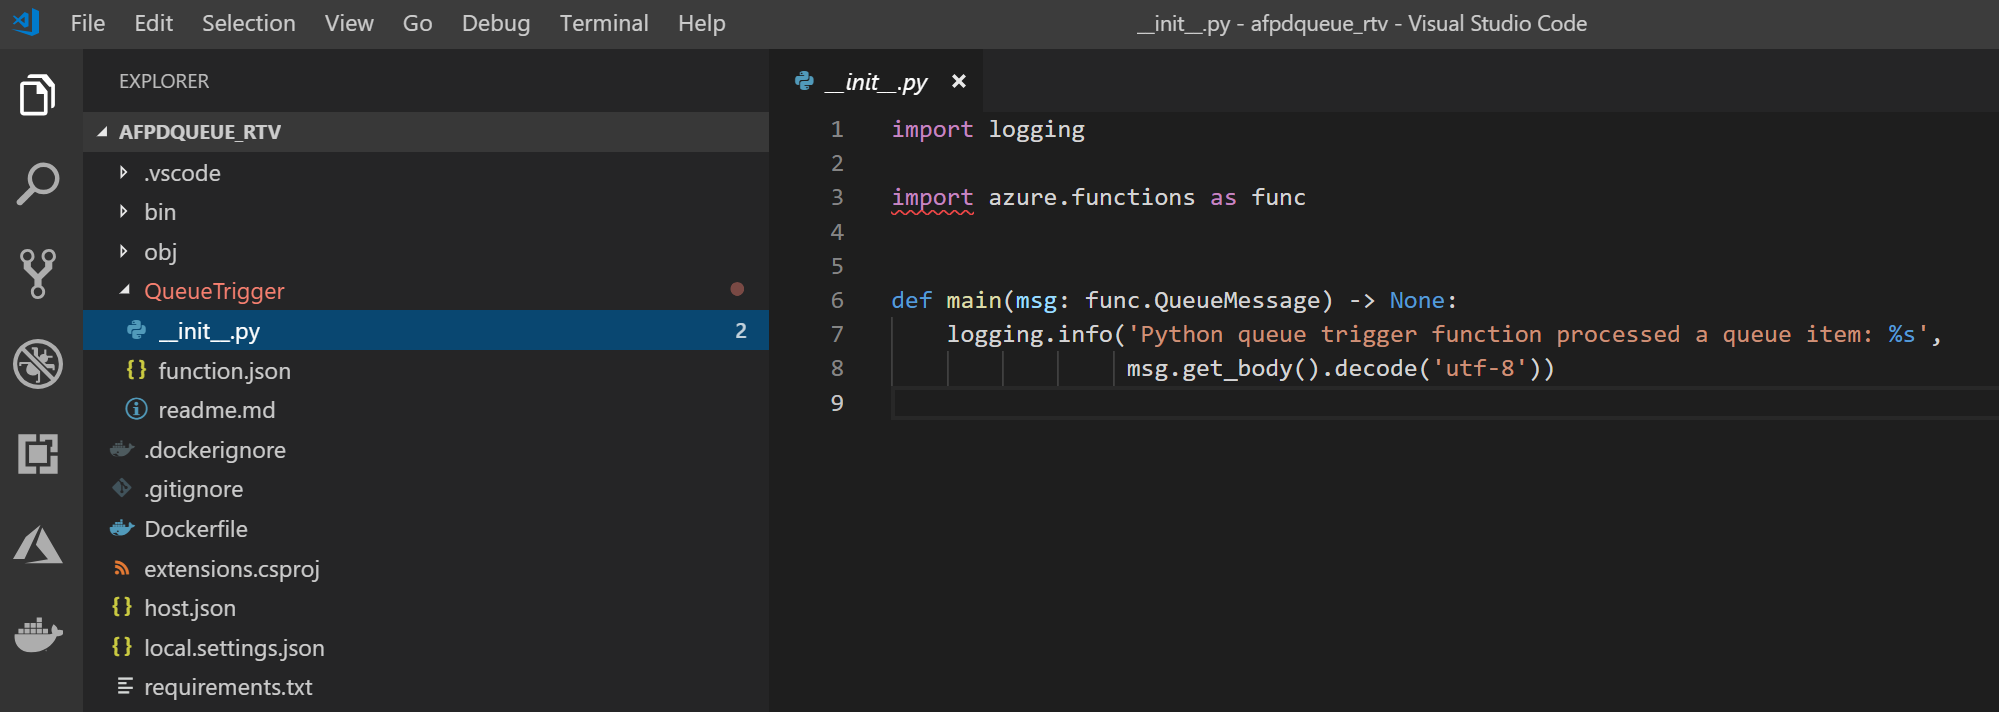Open the Source Control view
The width and height of the screenshot is (1999, 712).
pyautogui.click(x=38, y=273)
